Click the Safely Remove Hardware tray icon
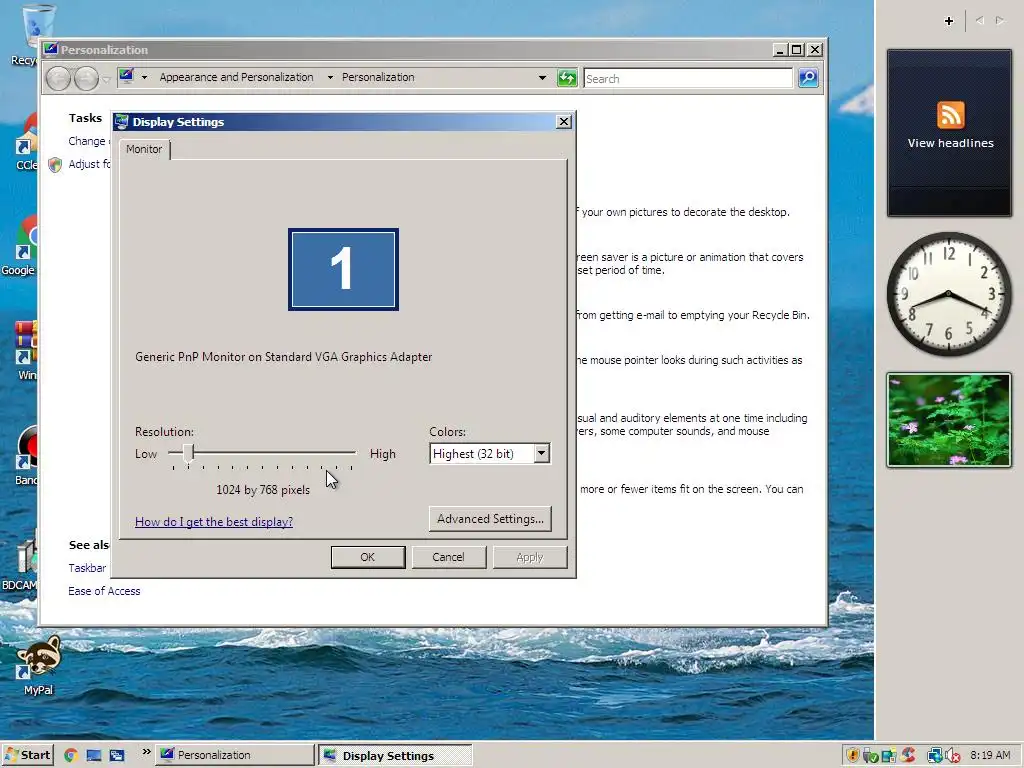The image size is (1024, 768). tap(871, 756)
